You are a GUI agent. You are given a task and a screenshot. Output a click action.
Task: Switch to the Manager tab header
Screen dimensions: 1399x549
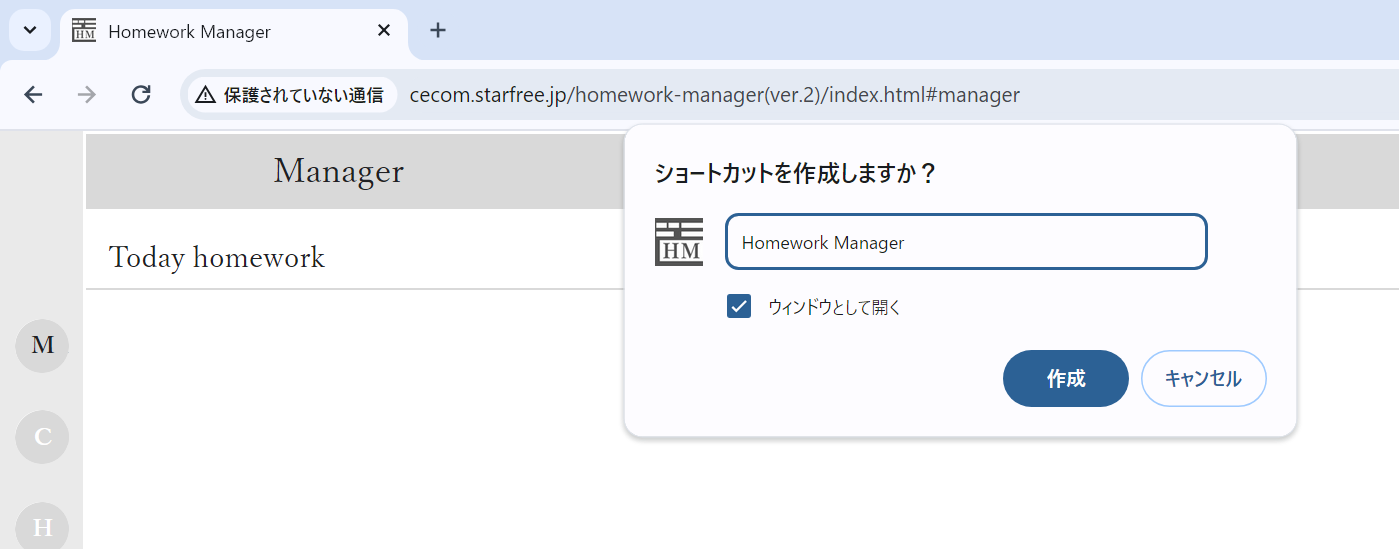339,171
